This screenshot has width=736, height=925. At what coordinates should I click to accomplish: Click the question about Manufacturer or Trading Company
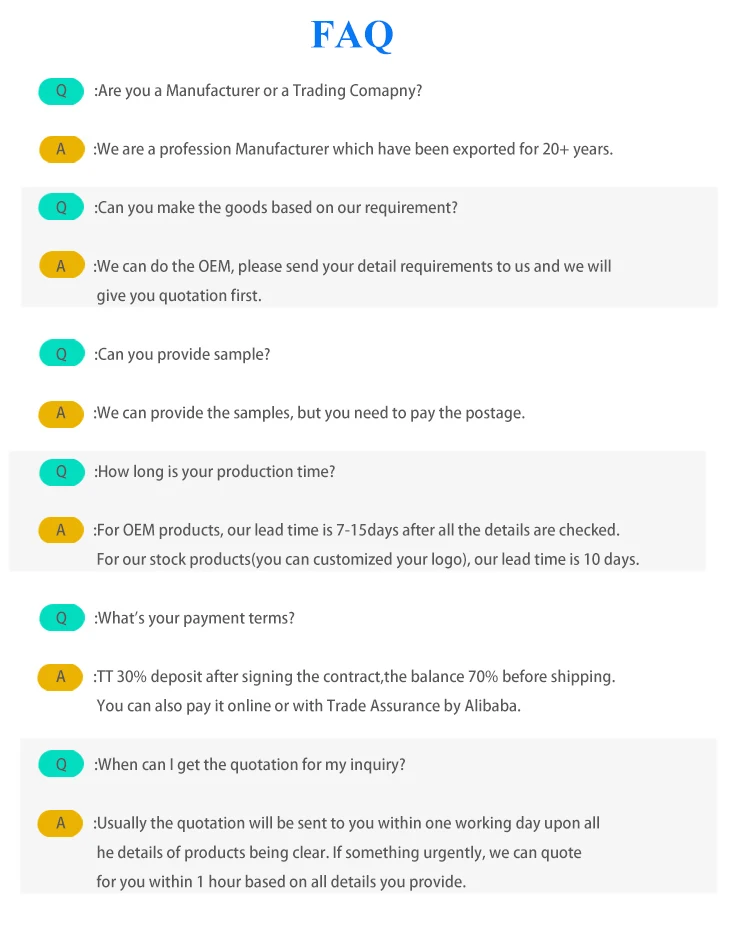tap(259, 91)
